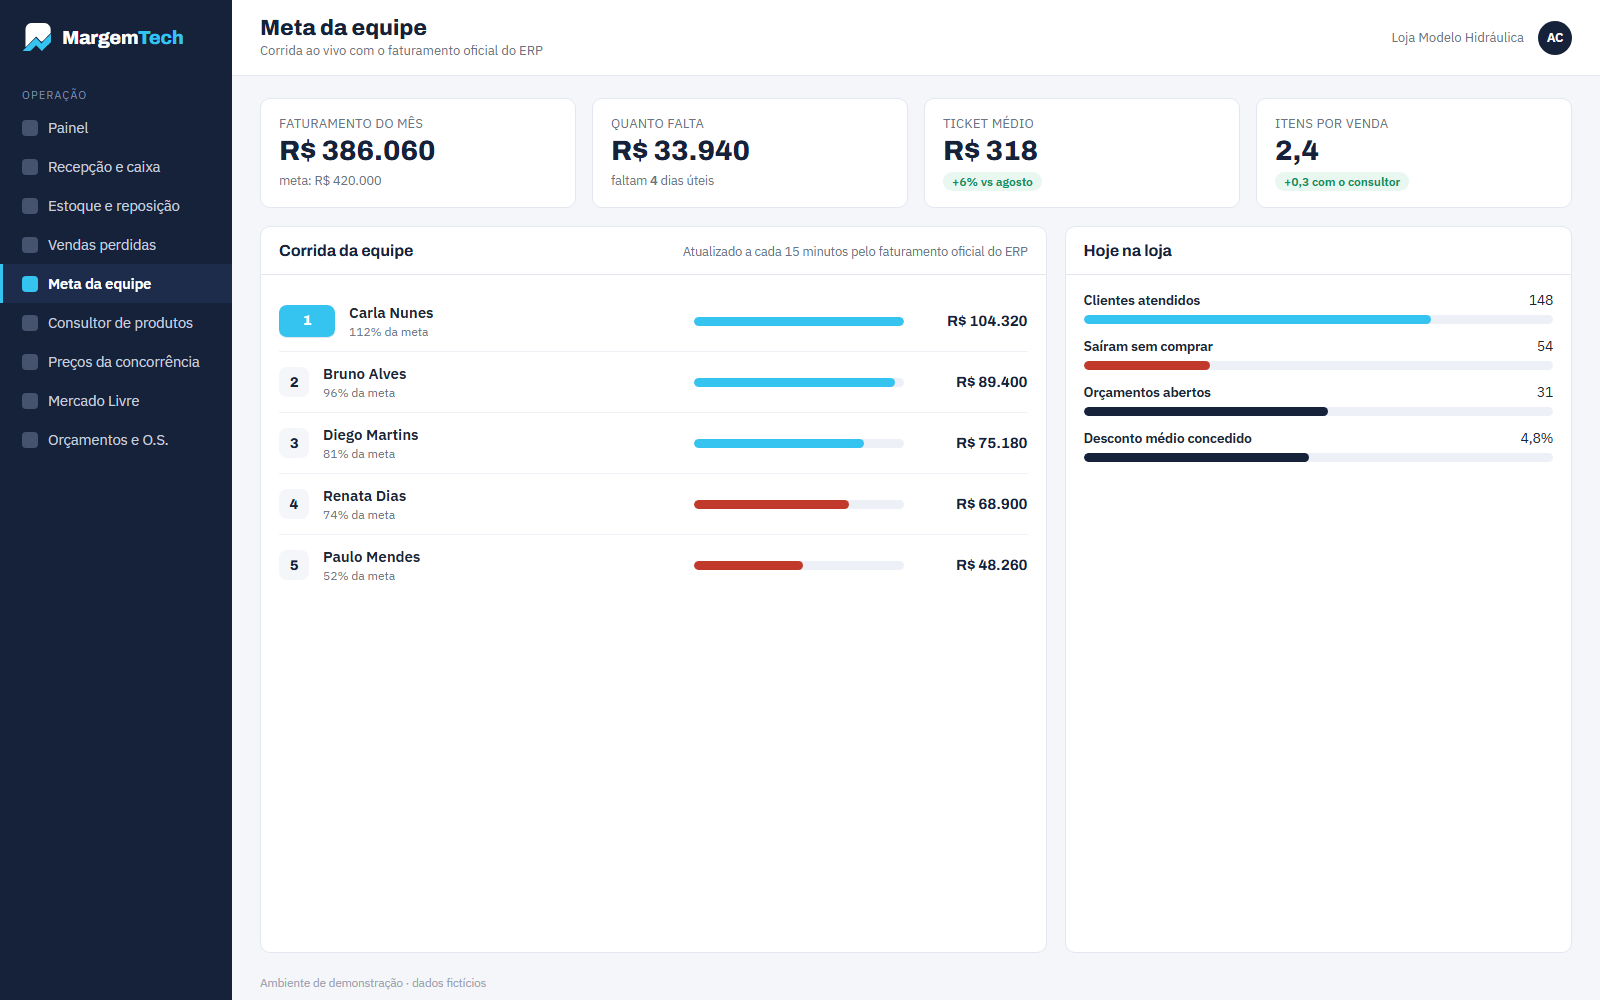Click the Saíram sem comprar bar
This screenshot has width=1600, height=1000.
tap(1318, 366)
